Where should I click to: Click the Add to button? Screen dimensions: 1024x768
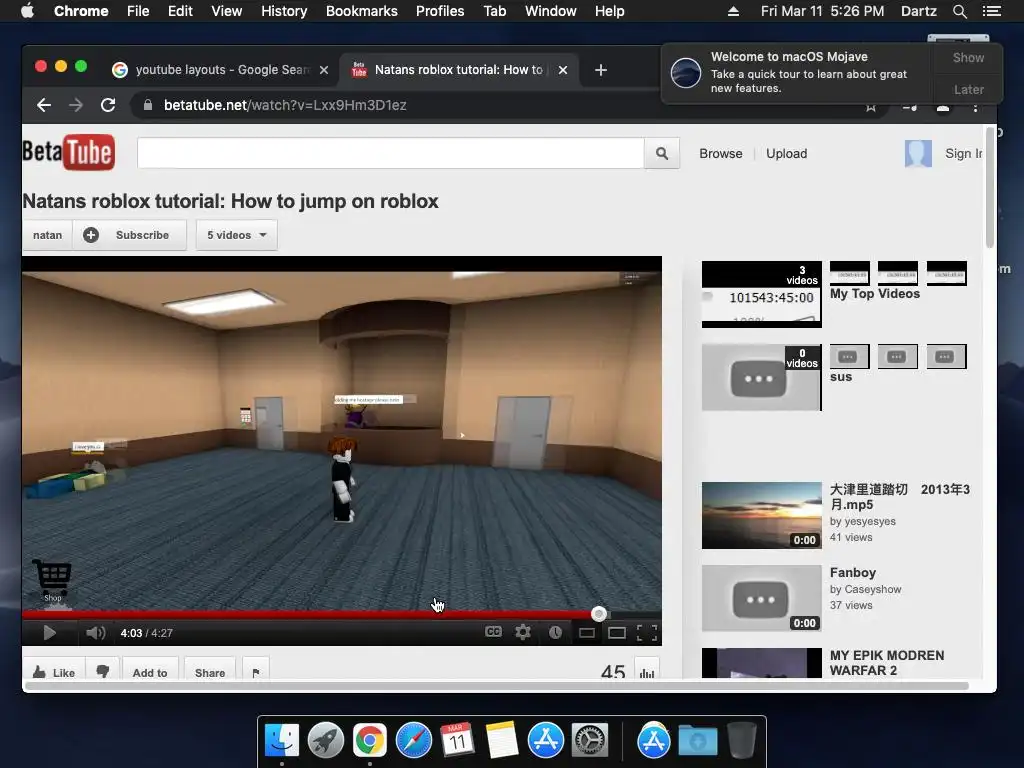coord(150,671)
